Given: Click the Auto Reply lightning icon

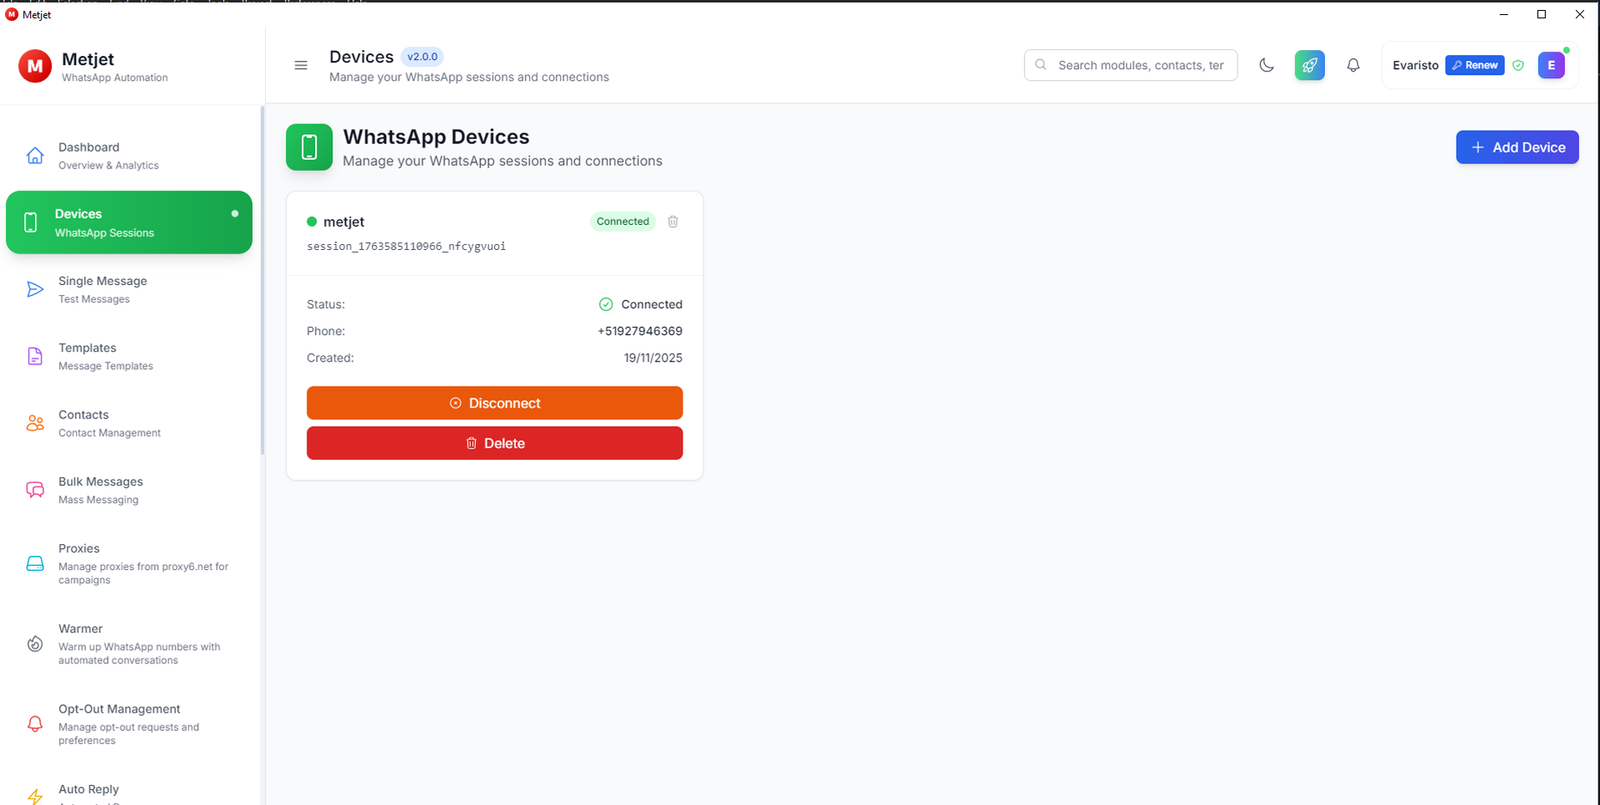Looking at the screenshot, I should (35, 796).
